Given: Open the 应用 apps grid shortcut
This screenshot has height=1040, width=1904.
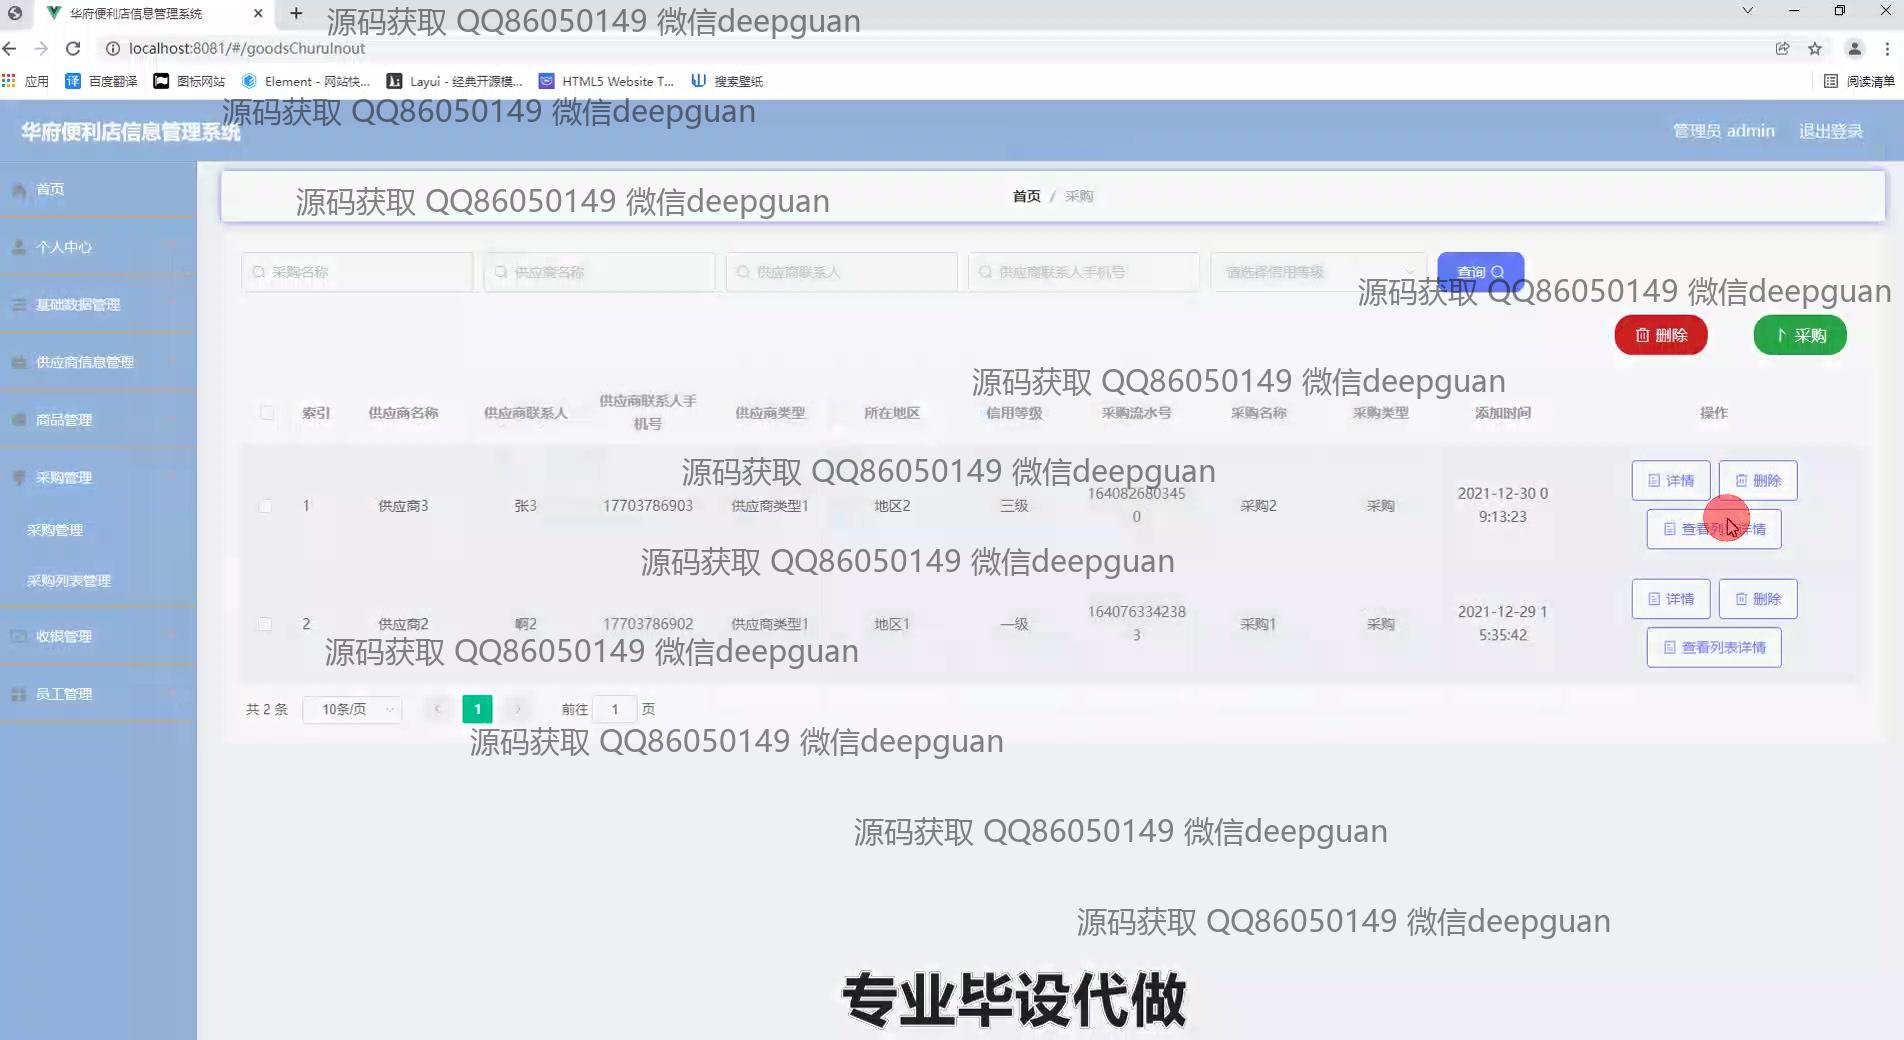Looking at the screenshot, I should pos(26,81).
